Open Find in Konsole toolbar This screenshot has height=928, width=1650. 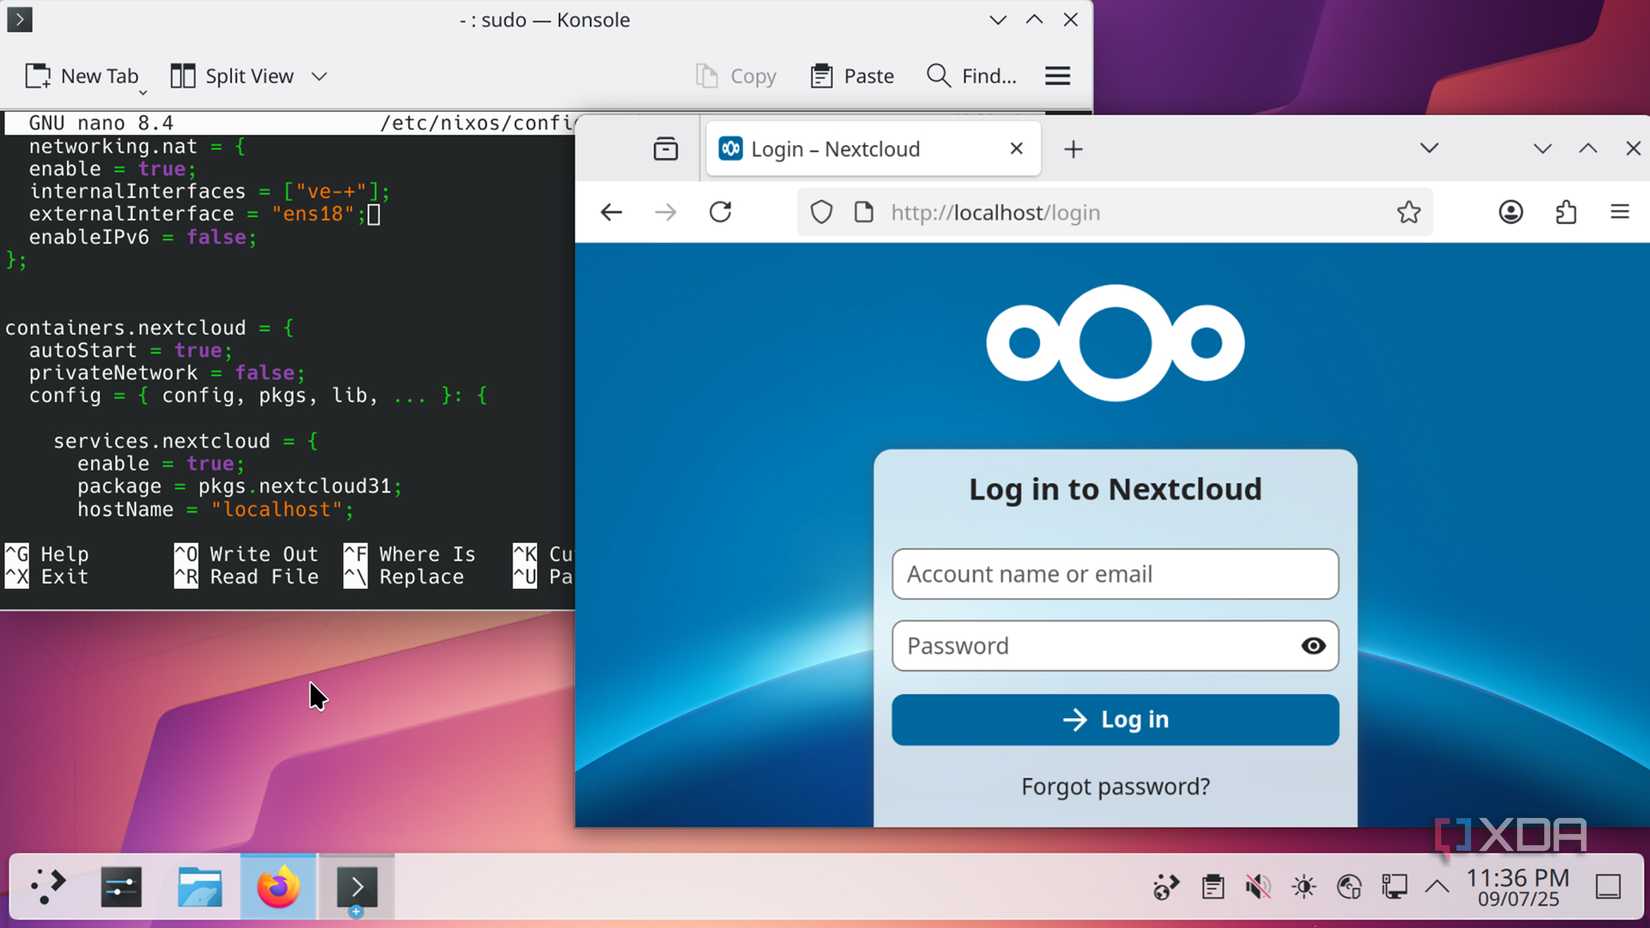click(x=971, y=76)
